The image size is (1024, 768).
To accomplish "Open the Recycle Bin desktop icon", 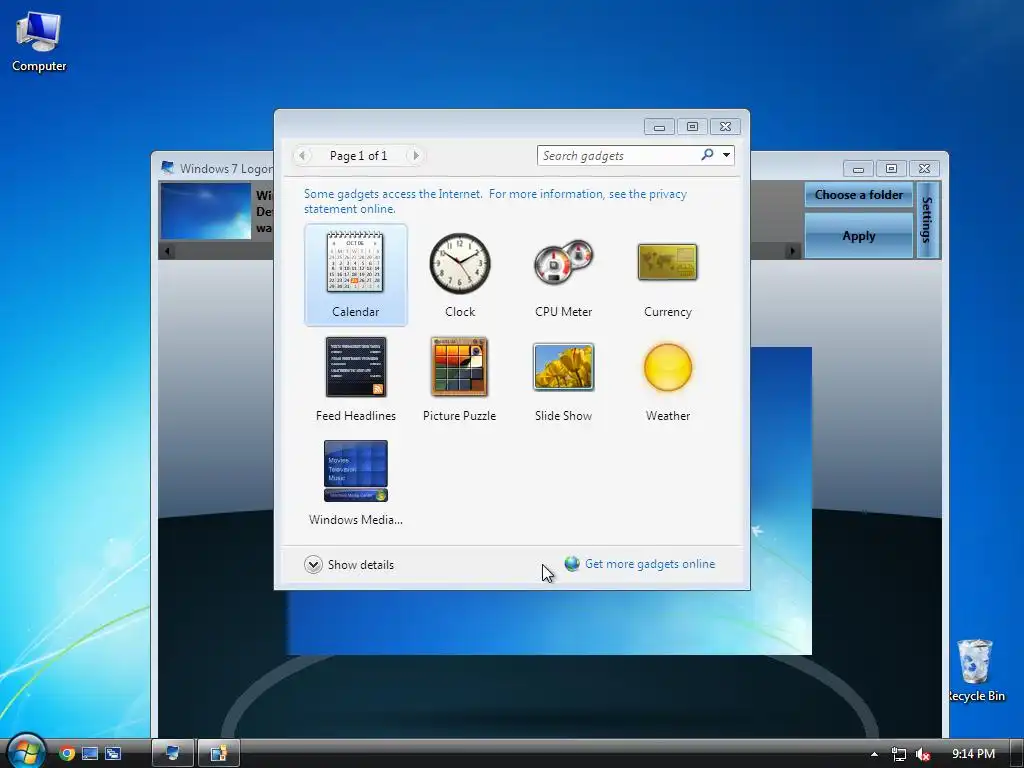I will pyautogui.click(x=976, y=671).
